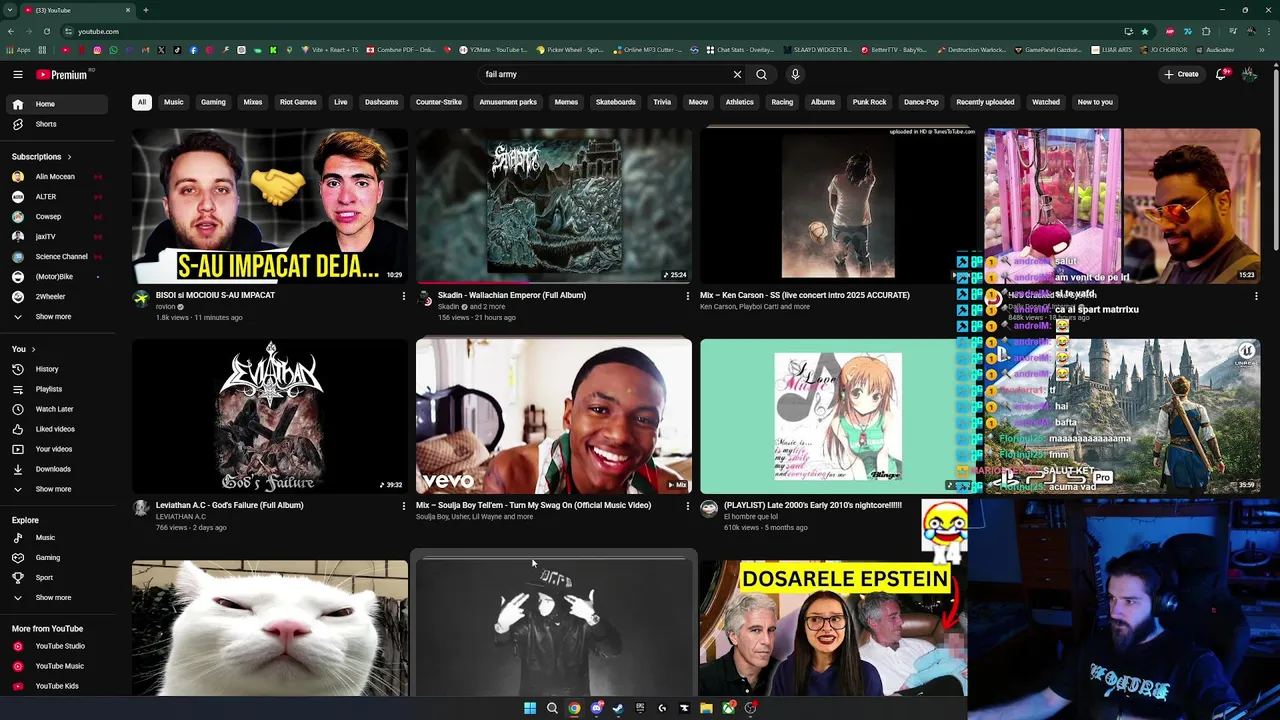The width and height of the screenshot is (1280, 720).
Task: Click the Steam icon in the taskbar
Action: [x=618, y=708]
